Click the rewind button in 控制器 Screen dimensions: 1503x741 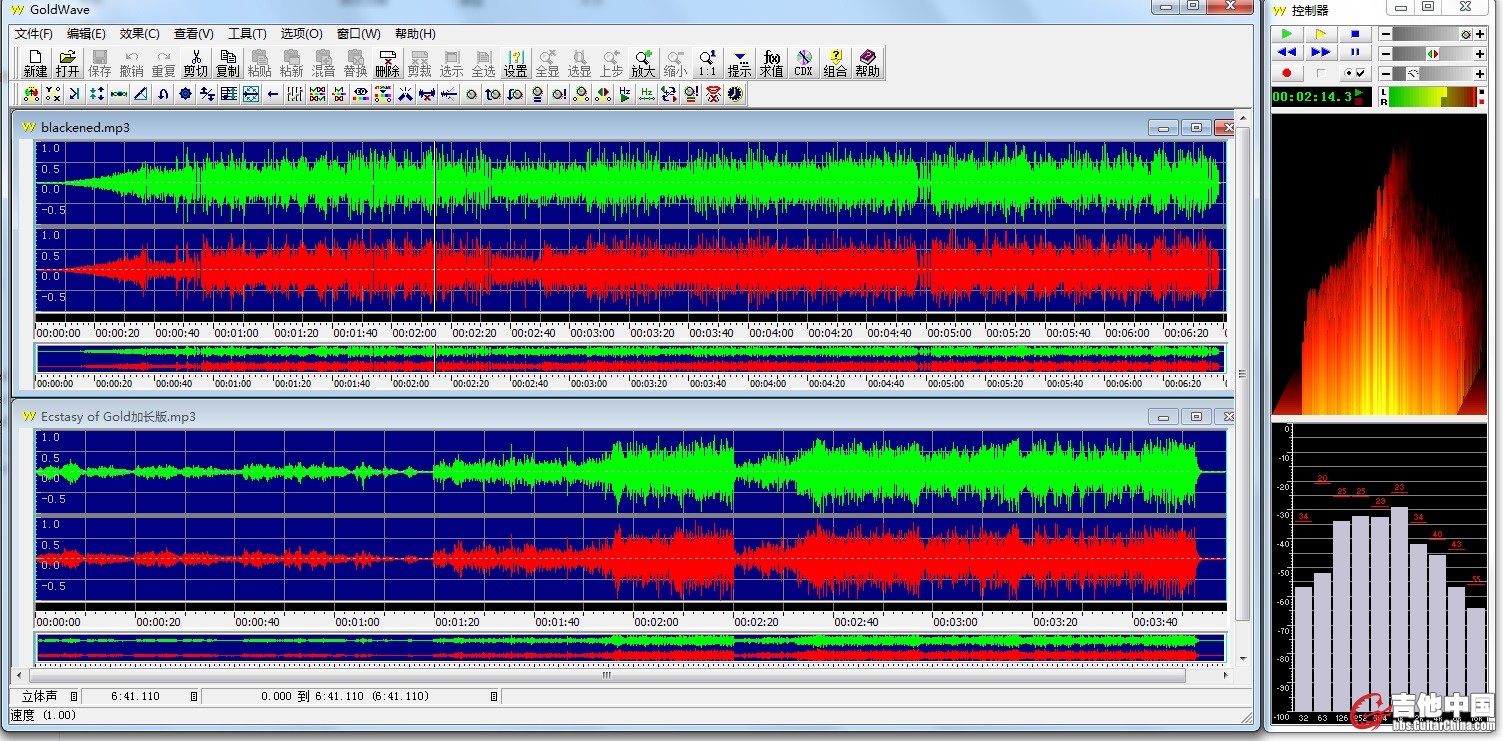[1287, 52]
